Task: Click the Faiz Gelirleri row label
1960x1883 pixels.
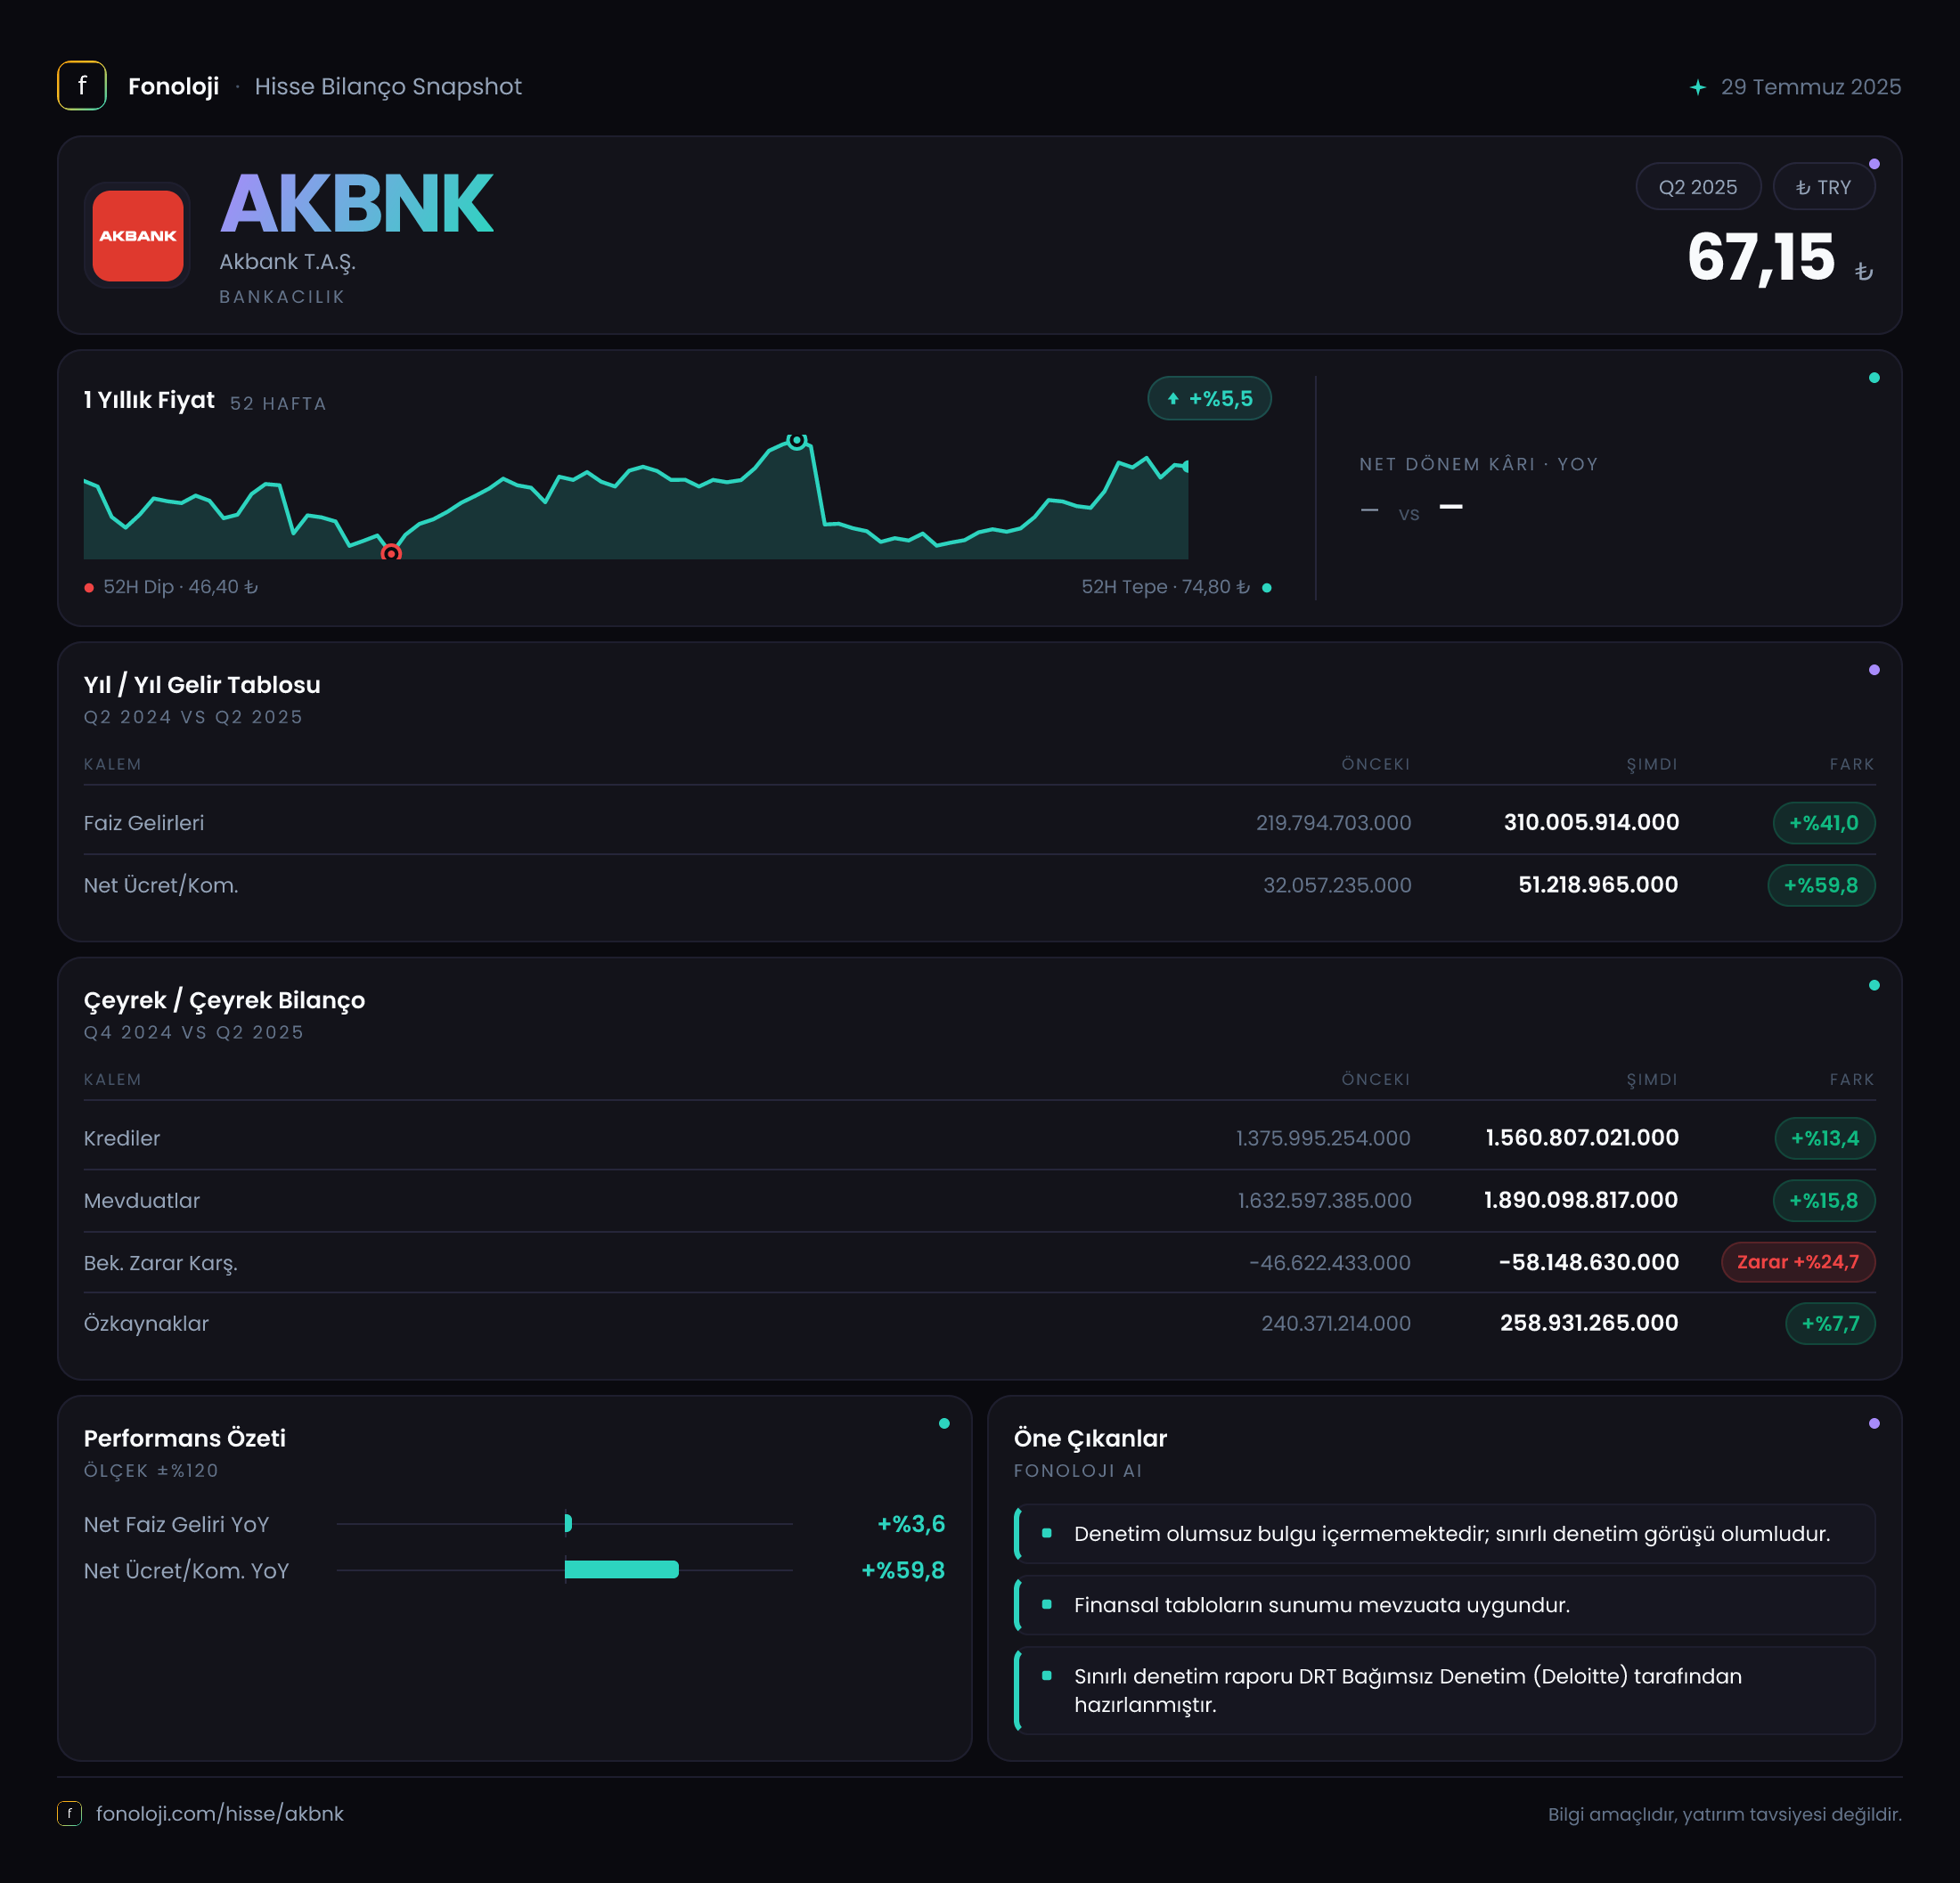Action: 144,823
